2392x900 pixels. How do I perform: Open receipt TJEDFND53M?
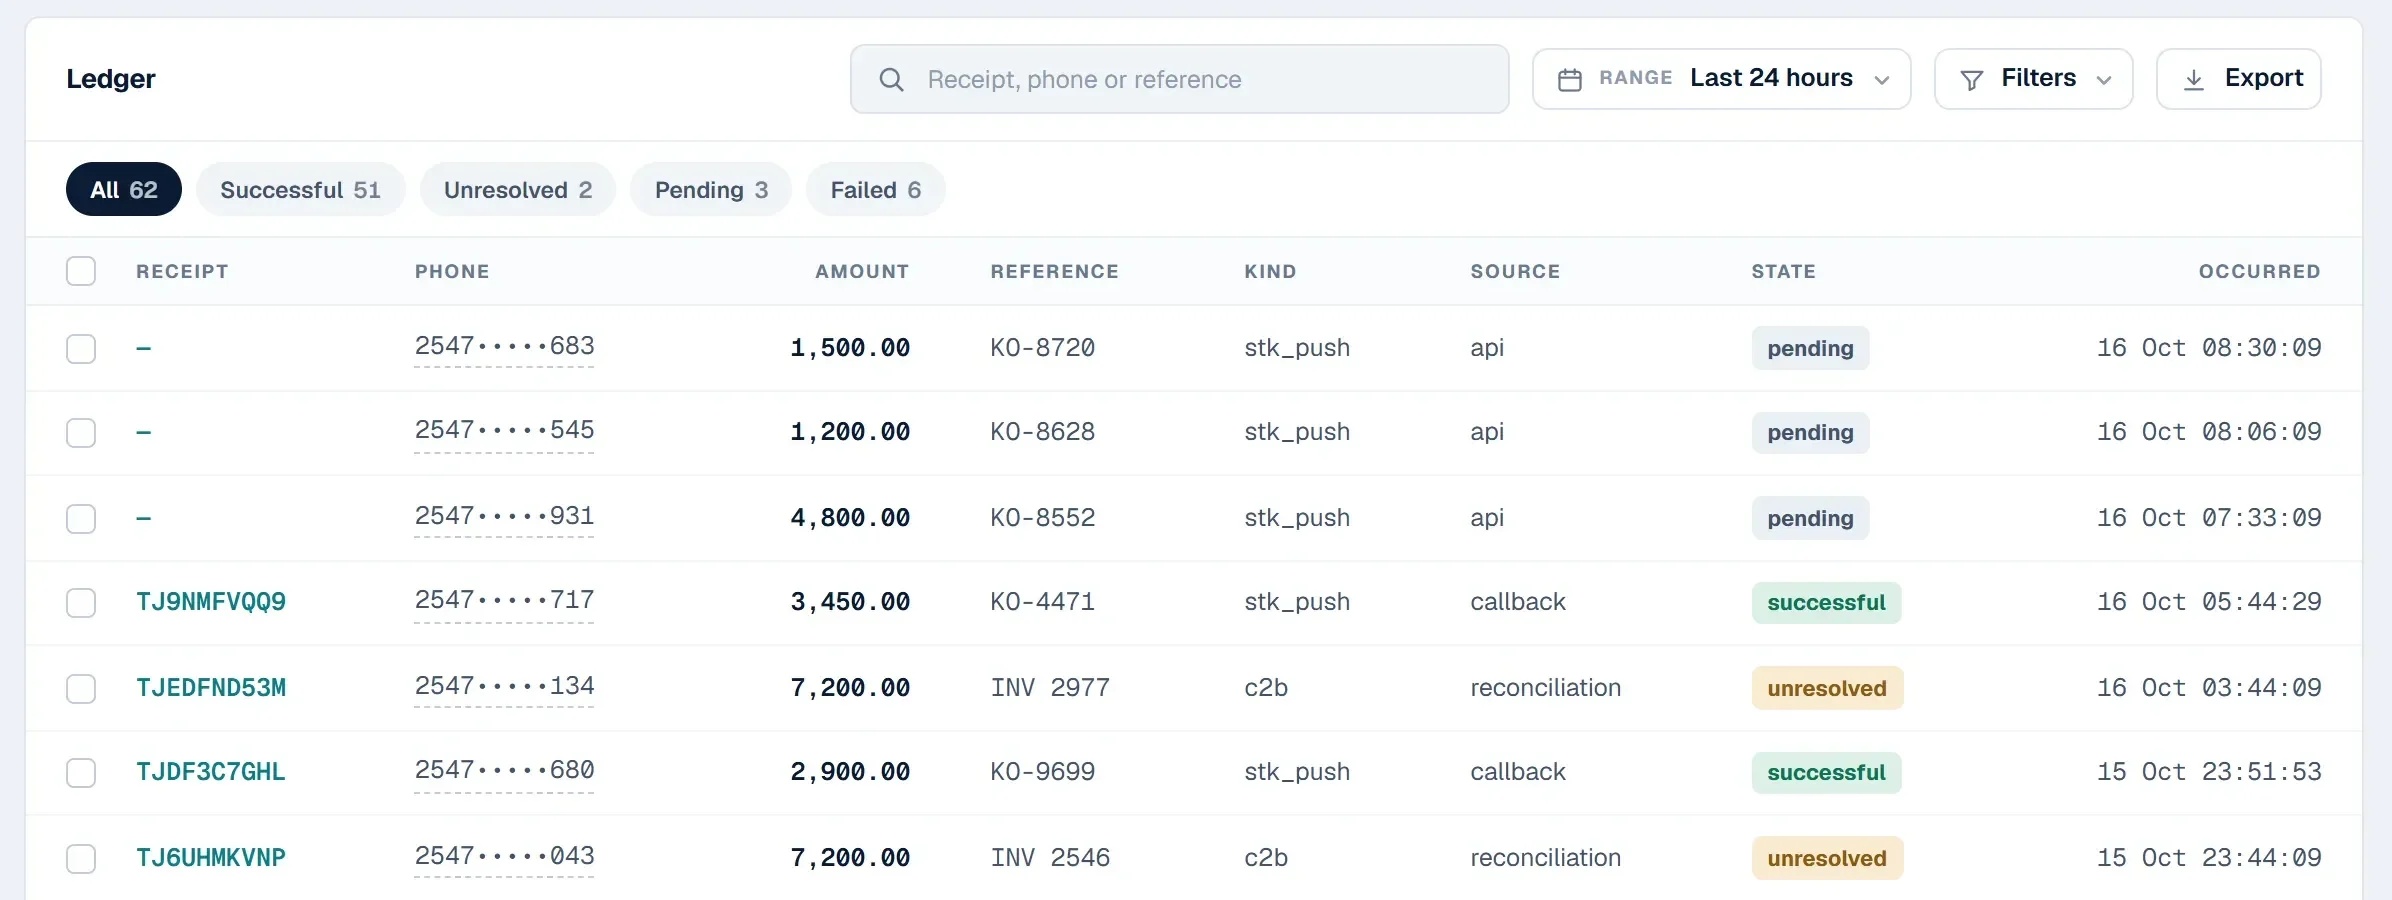click(211, 688)
